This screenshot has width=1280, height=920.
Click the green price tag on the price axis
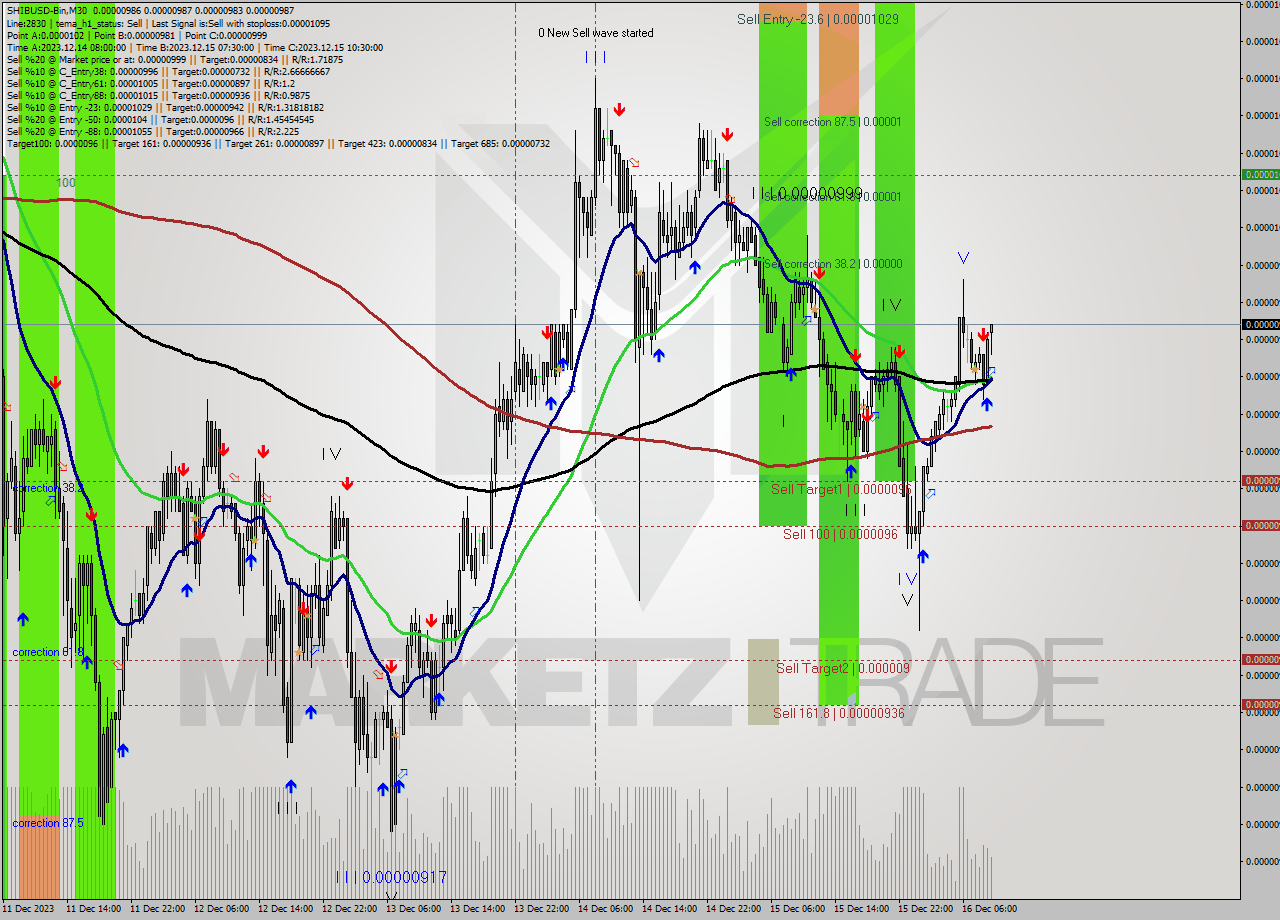pos(1260,174)
